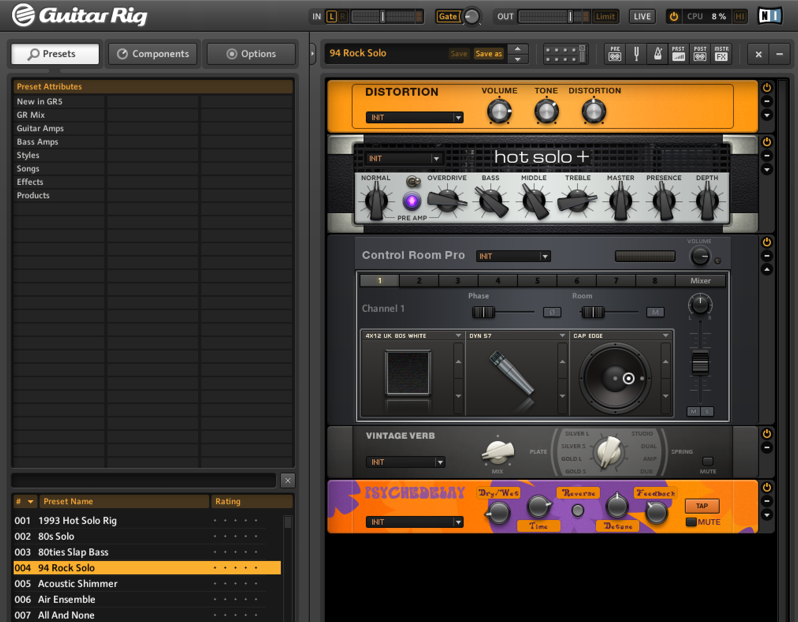Clear the rack with X button

click(x=758, y=54)
